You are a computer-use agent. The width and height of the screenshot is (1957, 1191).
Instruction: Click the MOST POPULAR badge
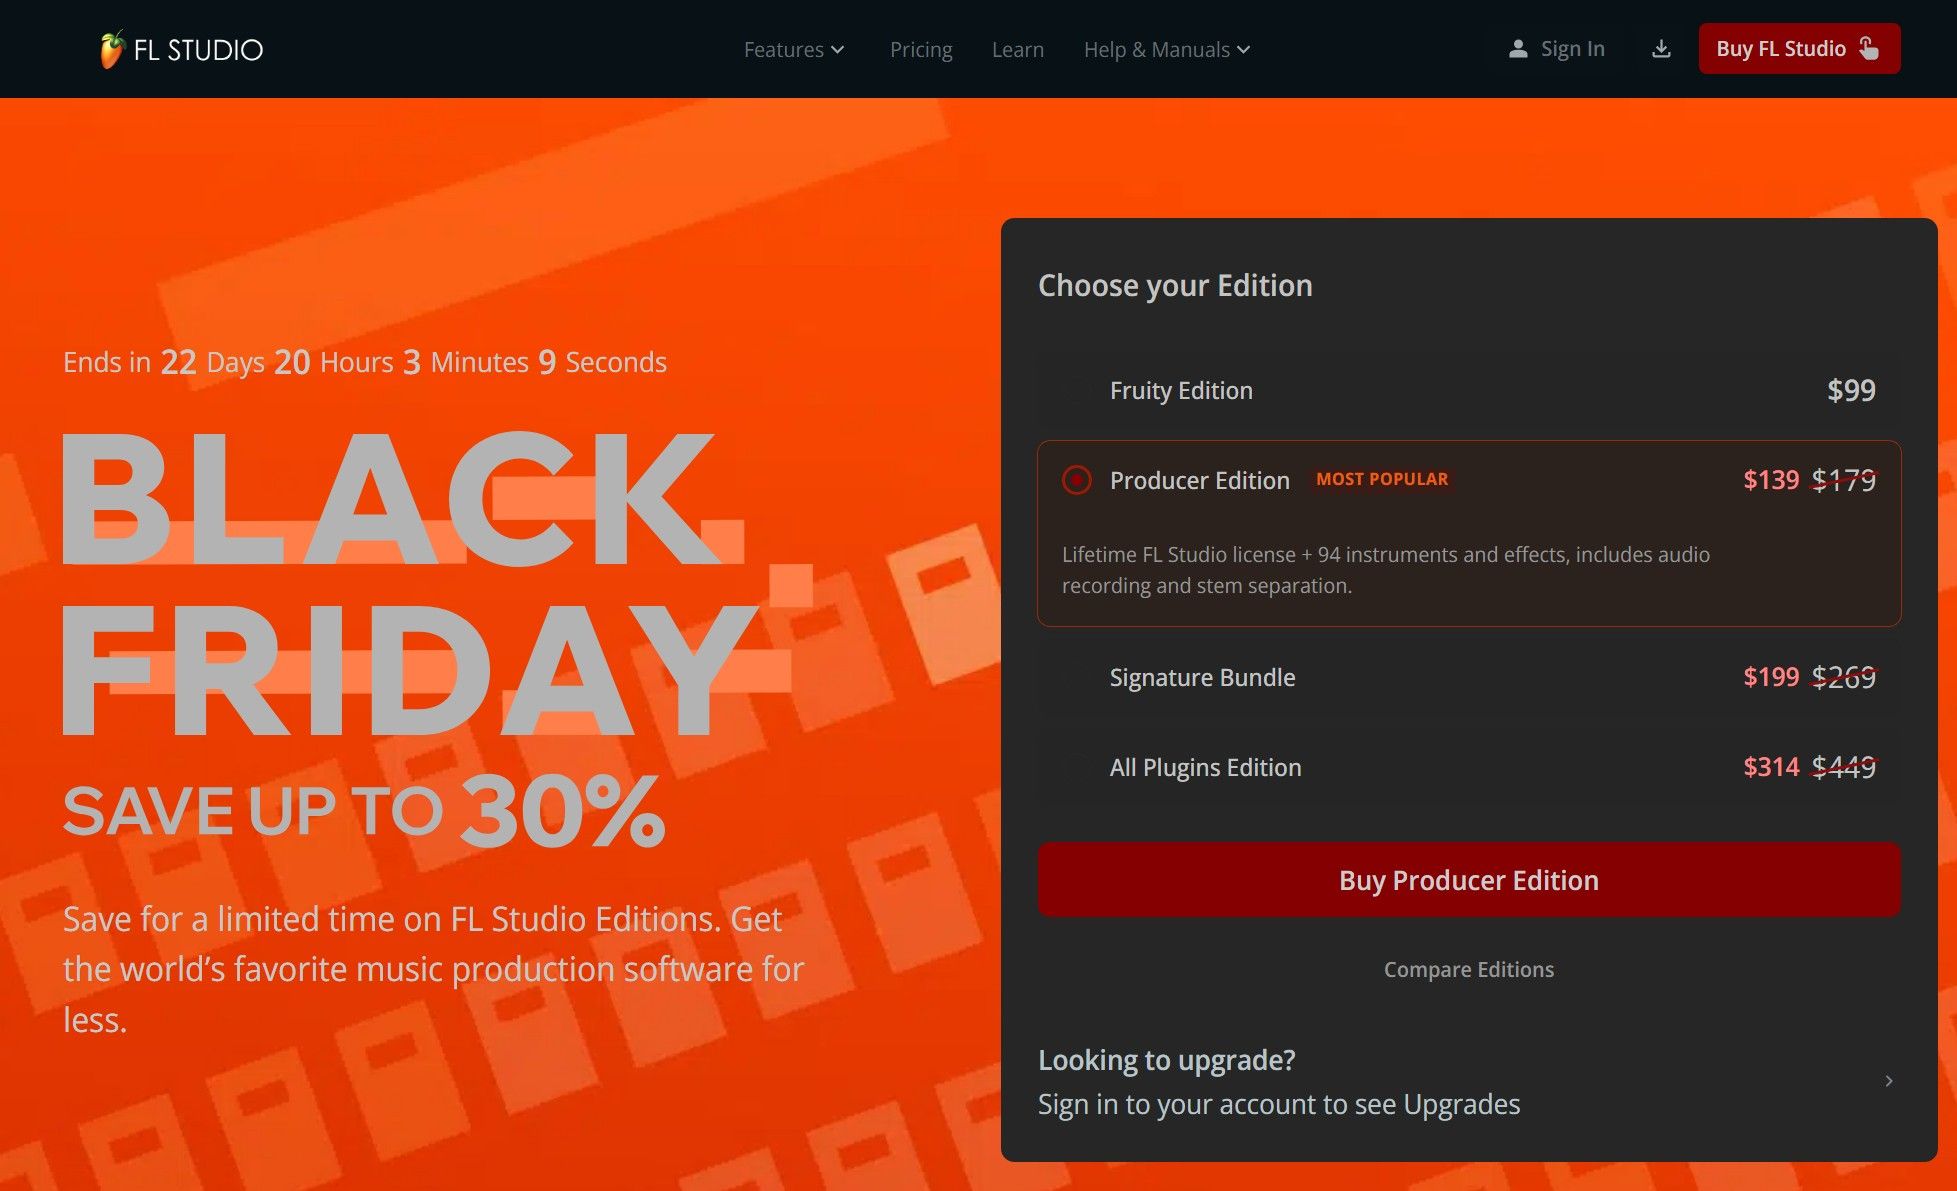pyautogui.click(x=1382, y=479)
